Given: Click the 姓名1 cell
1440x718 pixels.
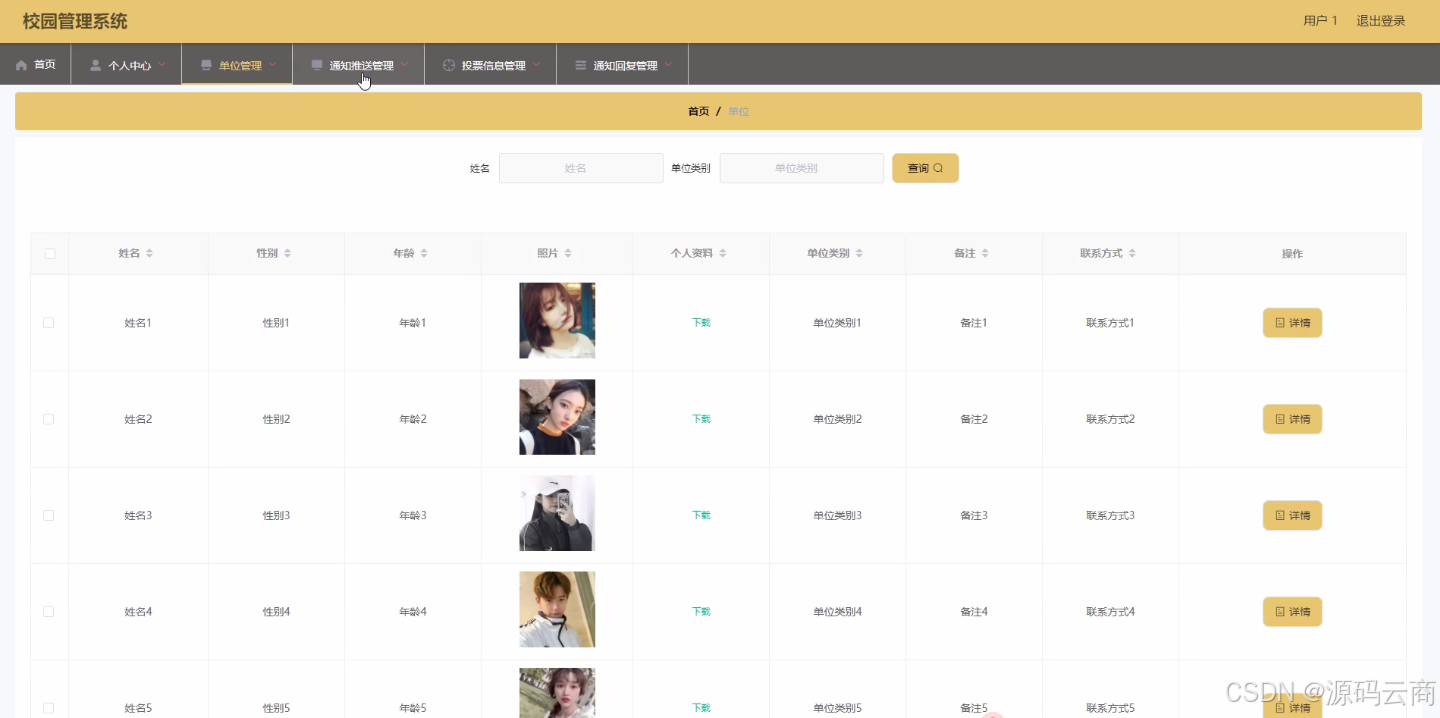Looking at the screenshot, I should coord(138,323).
